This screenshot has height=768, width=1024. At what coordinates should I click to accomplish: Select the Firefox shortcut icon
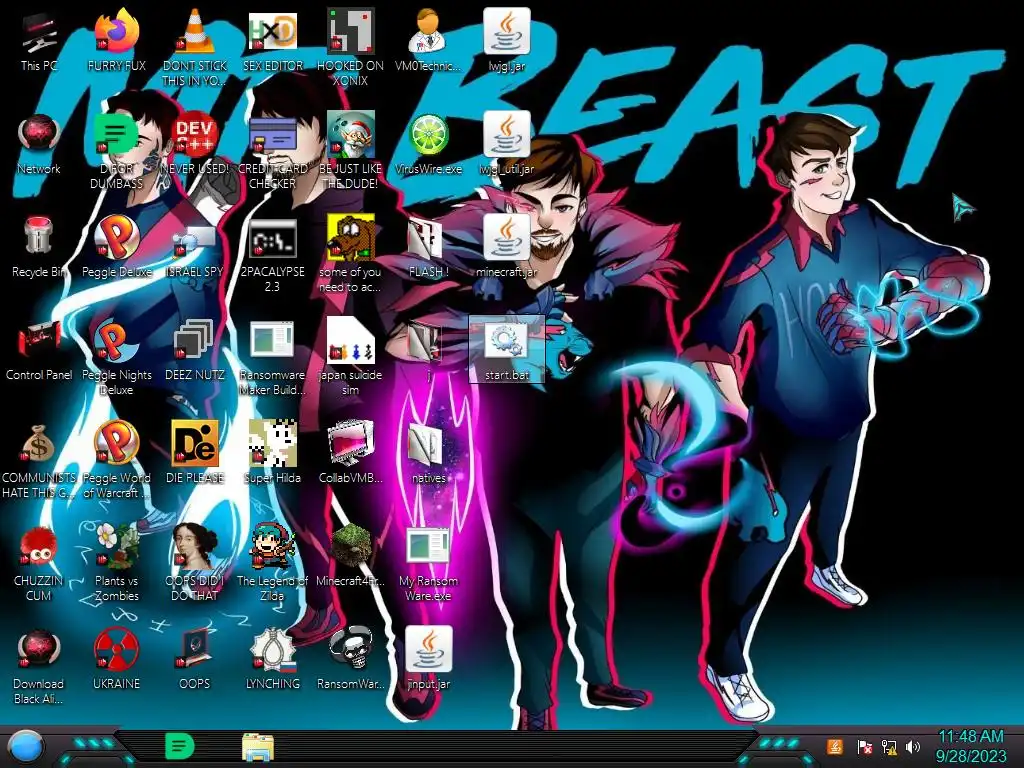(117, 40)
